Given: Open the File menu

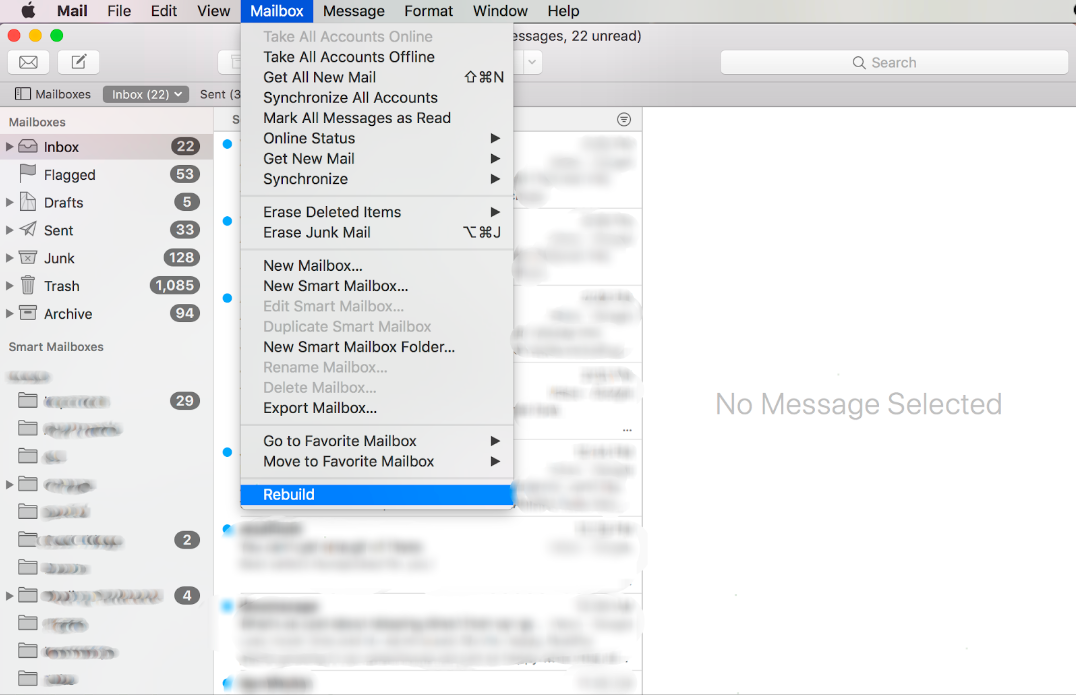Looking at the screenshot, I should point(119,11).
